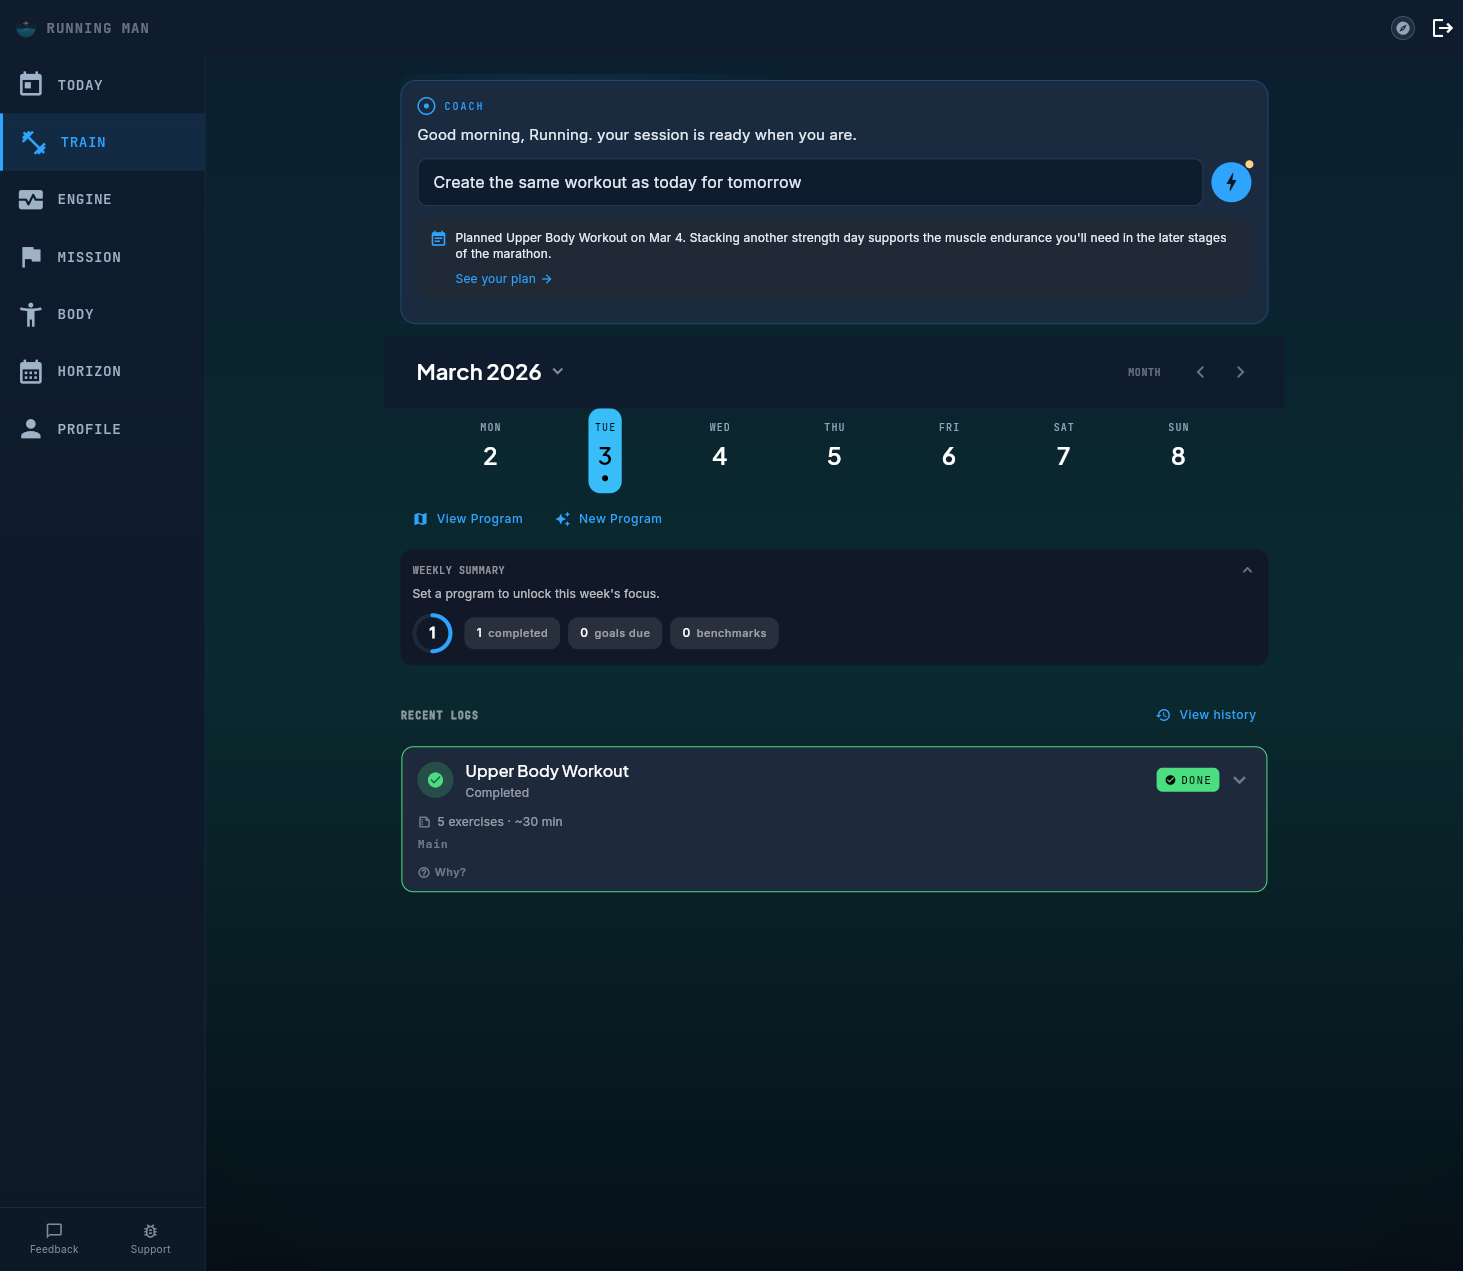Click the logout icon top right

pos(1443,28)
